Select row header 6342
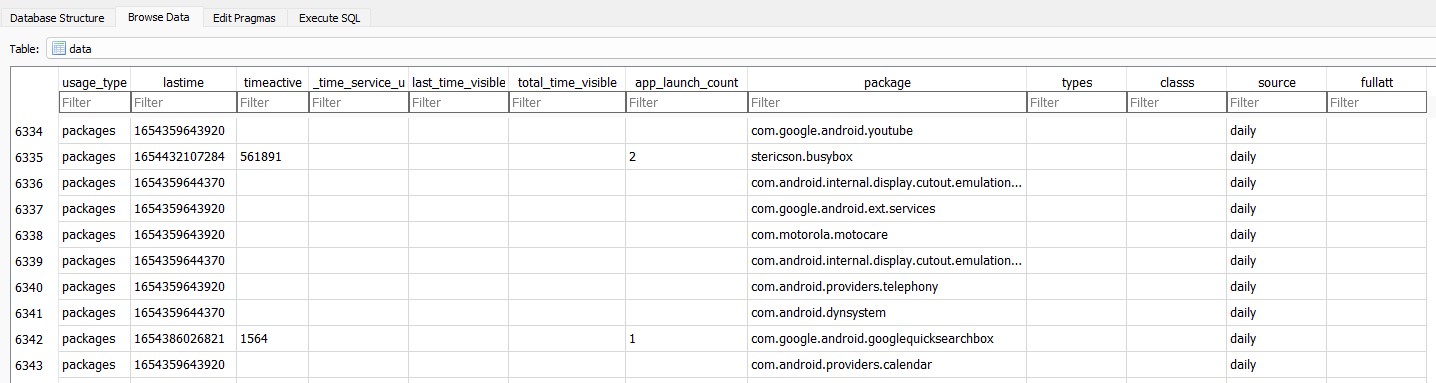 click(34, 339)
